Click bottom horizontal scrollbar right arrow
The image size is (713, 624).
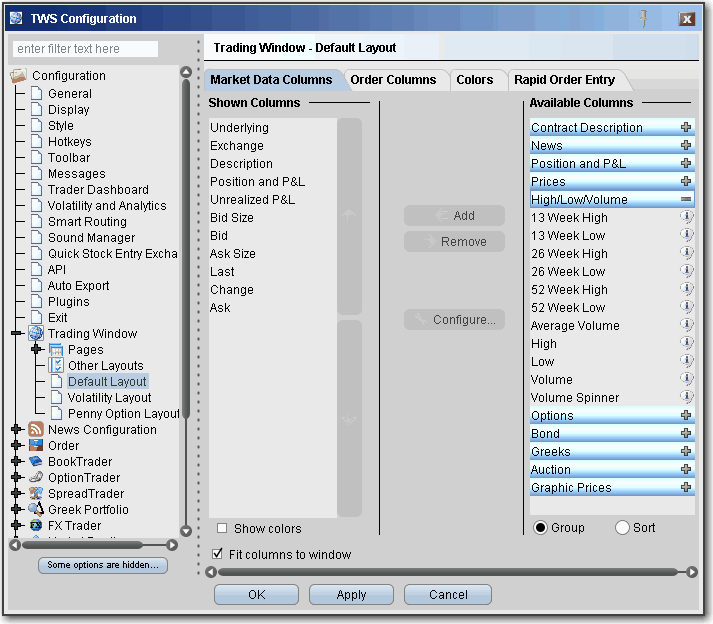pos(692,572)
